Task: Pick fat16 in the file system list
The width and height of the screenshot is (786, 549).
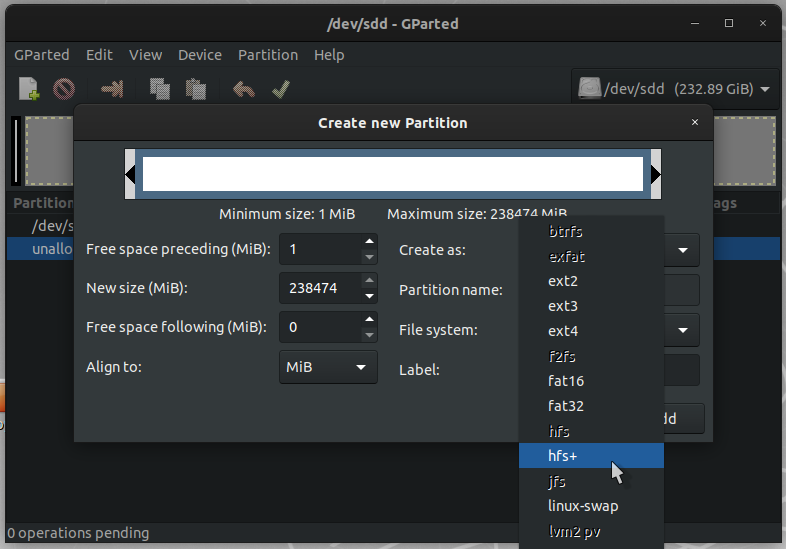Action: click(592, 381)
